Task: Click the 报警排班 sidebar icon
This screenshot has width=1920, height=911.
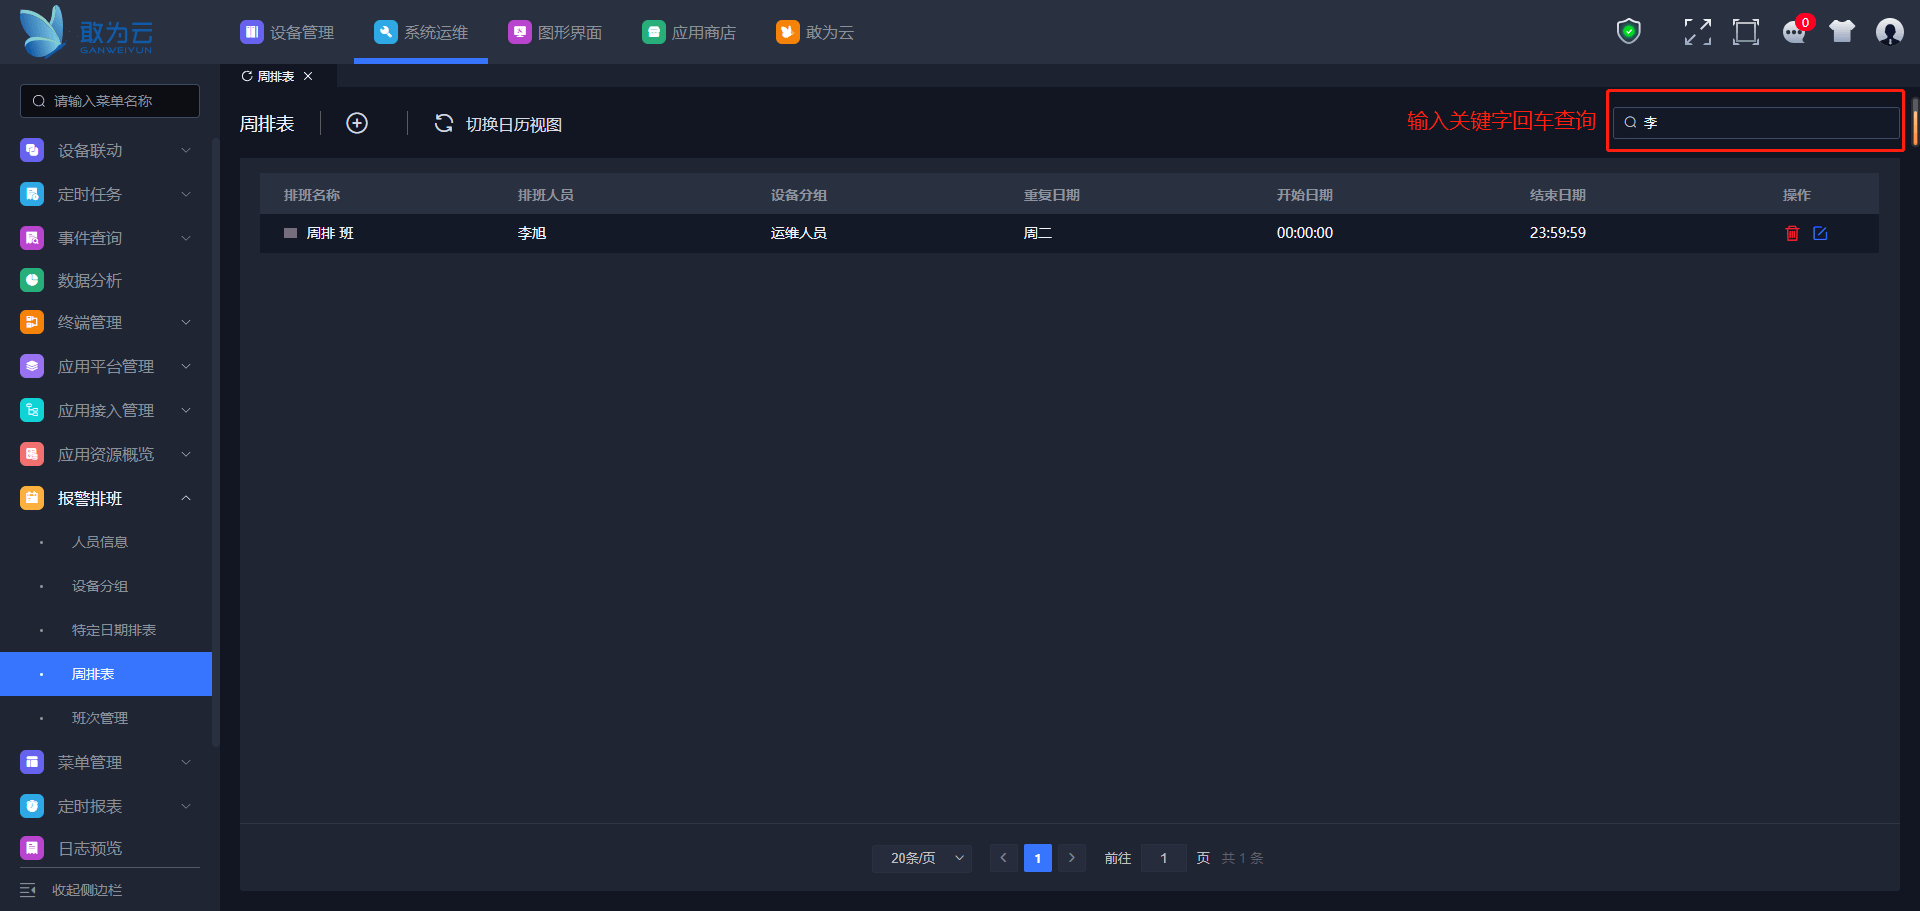Action: point(32,498)
